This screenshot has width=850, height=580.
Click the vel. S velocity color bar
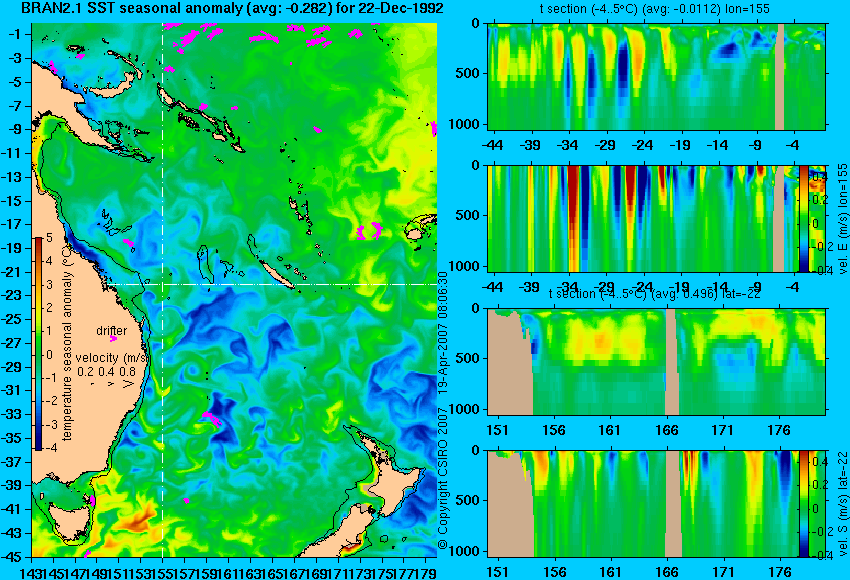coord(803,504)
